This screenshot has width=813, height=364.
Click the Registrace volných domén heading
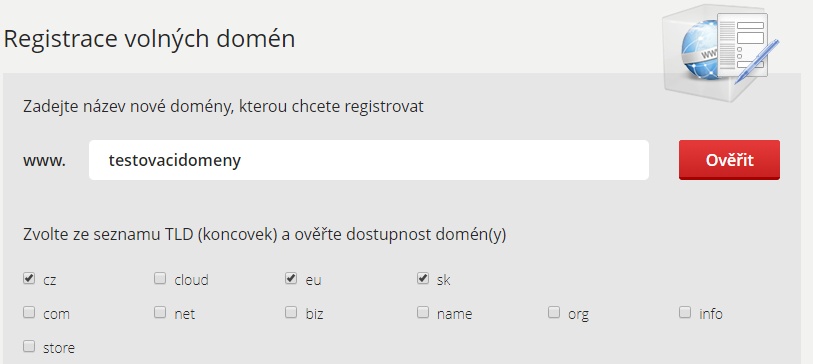click(x=149, y=39)
